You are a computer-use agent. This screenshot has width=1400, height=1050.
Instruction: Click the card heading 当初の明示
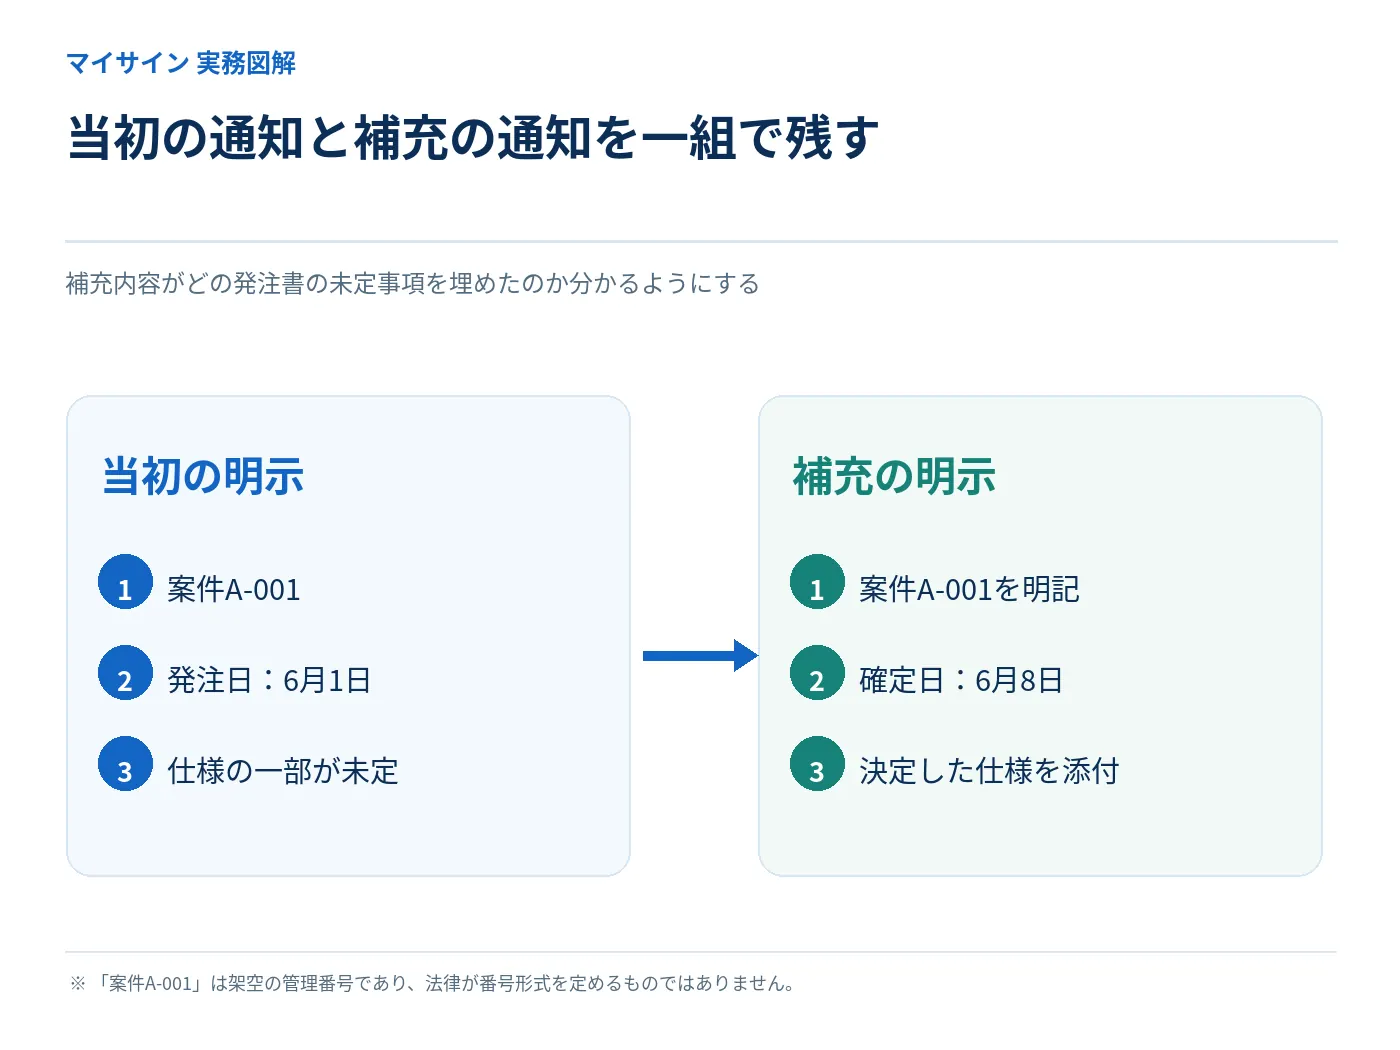pyautogui.click(x=203, y=476)
